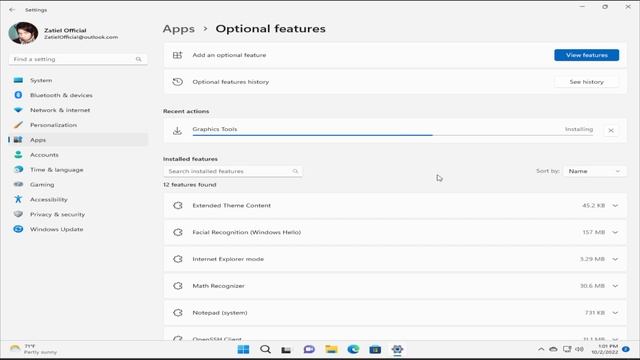The height and width of the screenshot is (360, 640).
Task: Open Network & internet settings
Action: (x=78, y=110)
